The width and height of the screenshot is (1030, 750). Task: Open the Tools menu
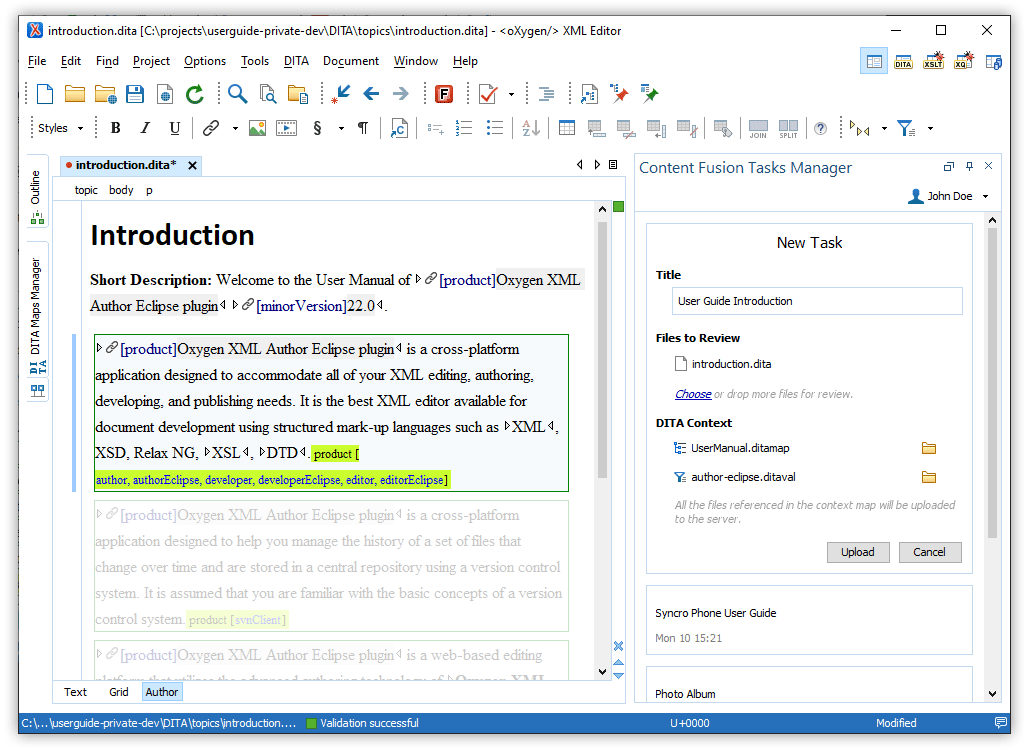[x=255, y=61]
